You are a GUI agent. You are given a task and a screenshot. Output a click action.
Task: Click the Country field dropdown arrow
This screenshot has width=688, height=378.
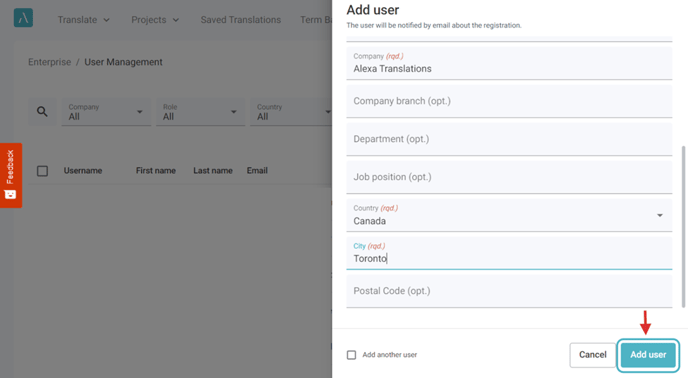point(659,215)
